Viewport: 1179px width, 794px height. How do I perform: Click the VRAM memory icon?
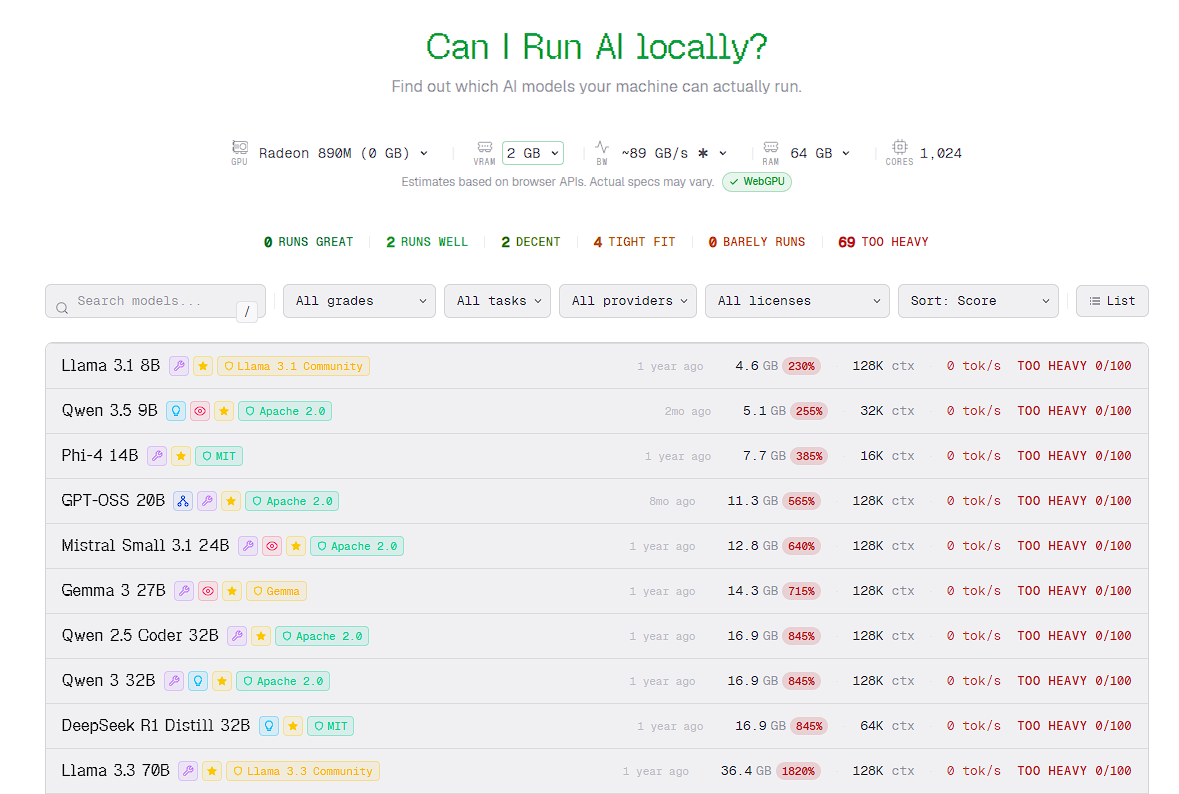485,147
